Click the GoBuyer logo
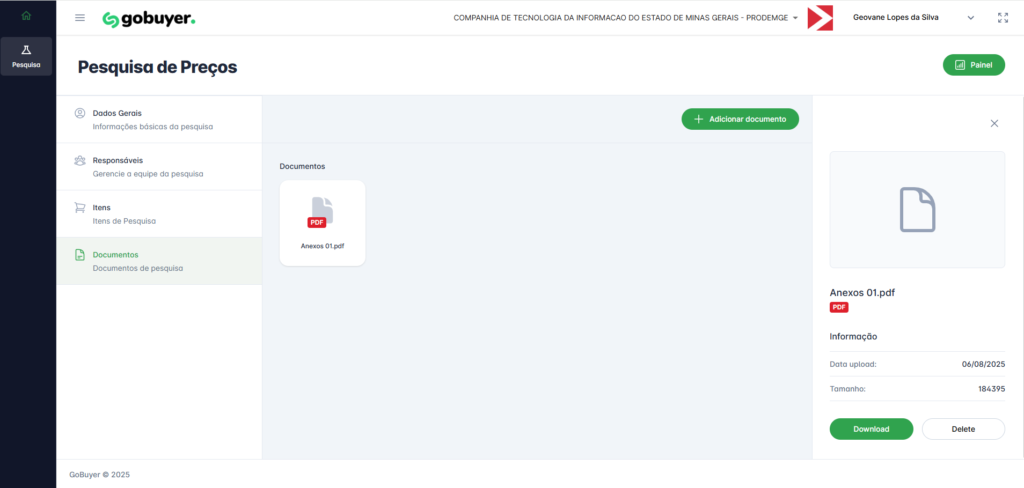This screenshot has width=1024, height=488. pyautogui.click(x=149, y=18)
